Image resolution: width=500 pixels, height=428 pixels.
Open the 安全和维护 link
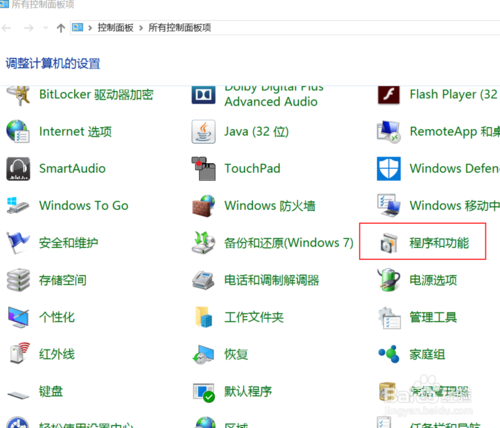(68, 243)
